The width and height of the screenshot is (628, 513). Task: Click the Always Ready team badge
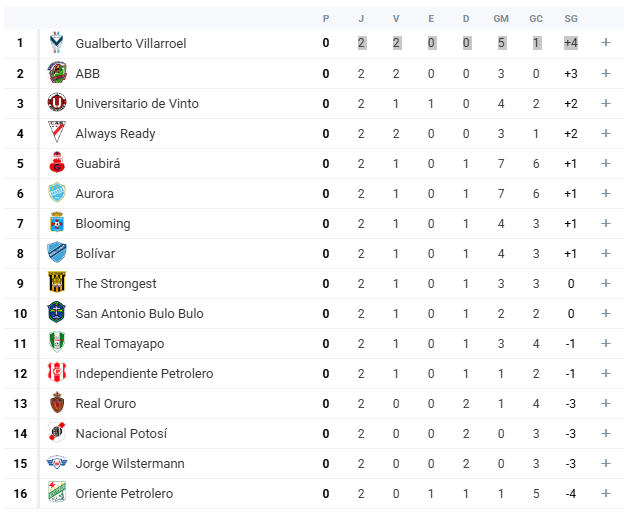57,132
